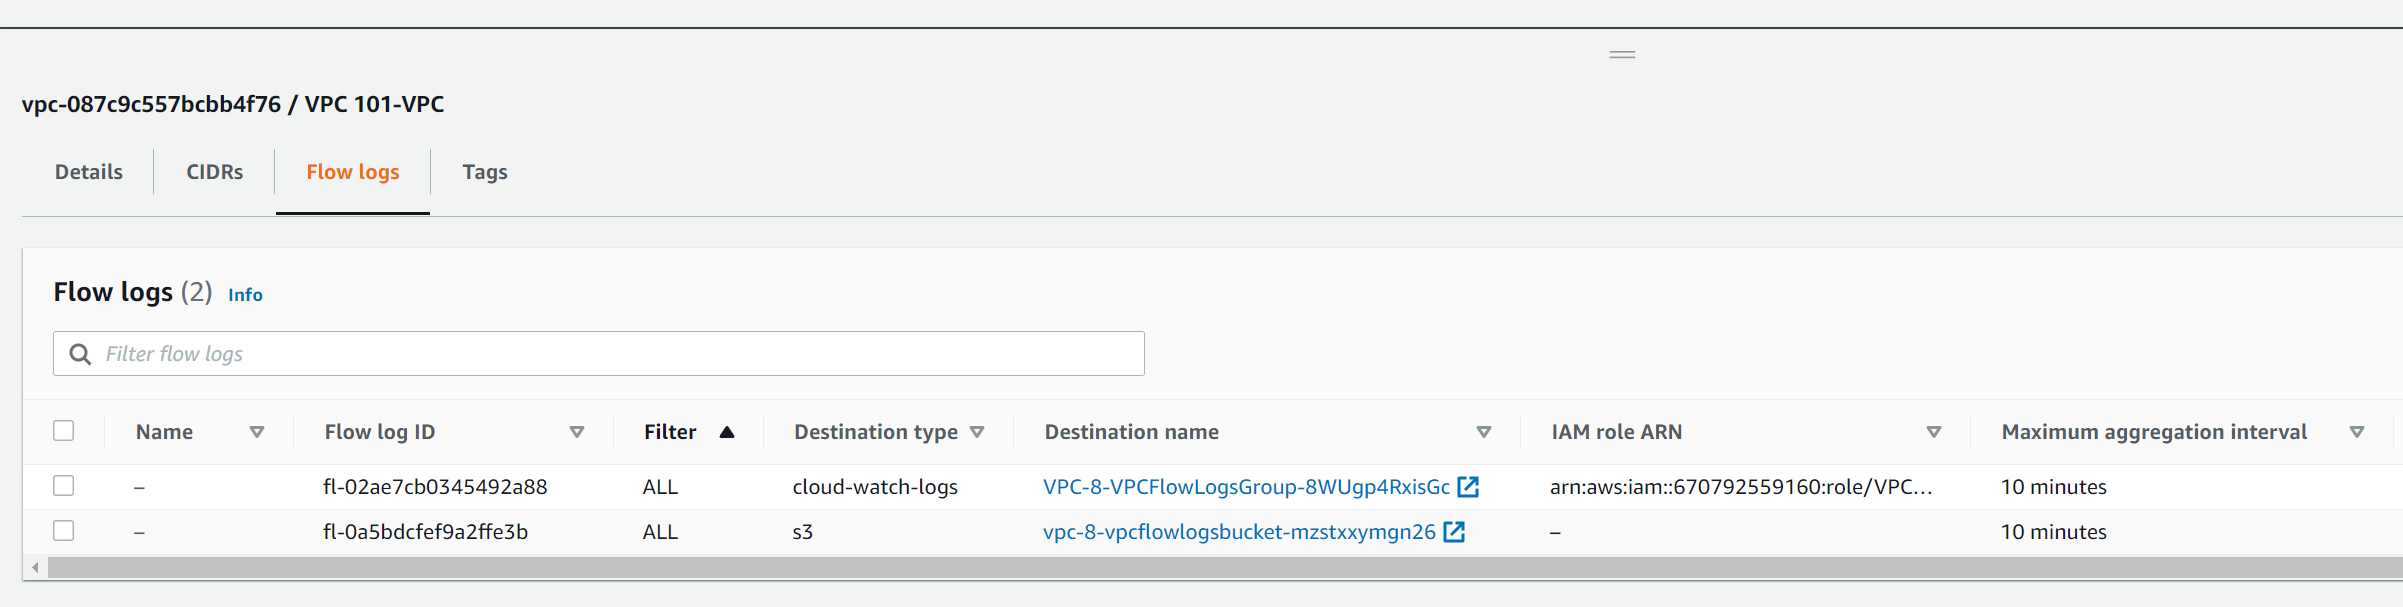Select the Flow logs tab

pyautogui.click(x=353, y=172)
